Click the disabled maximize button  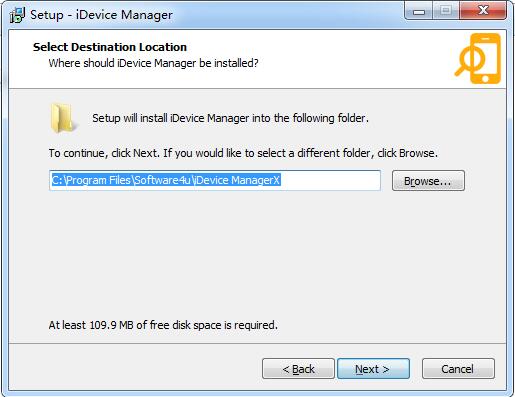click(x=446, y=11)
